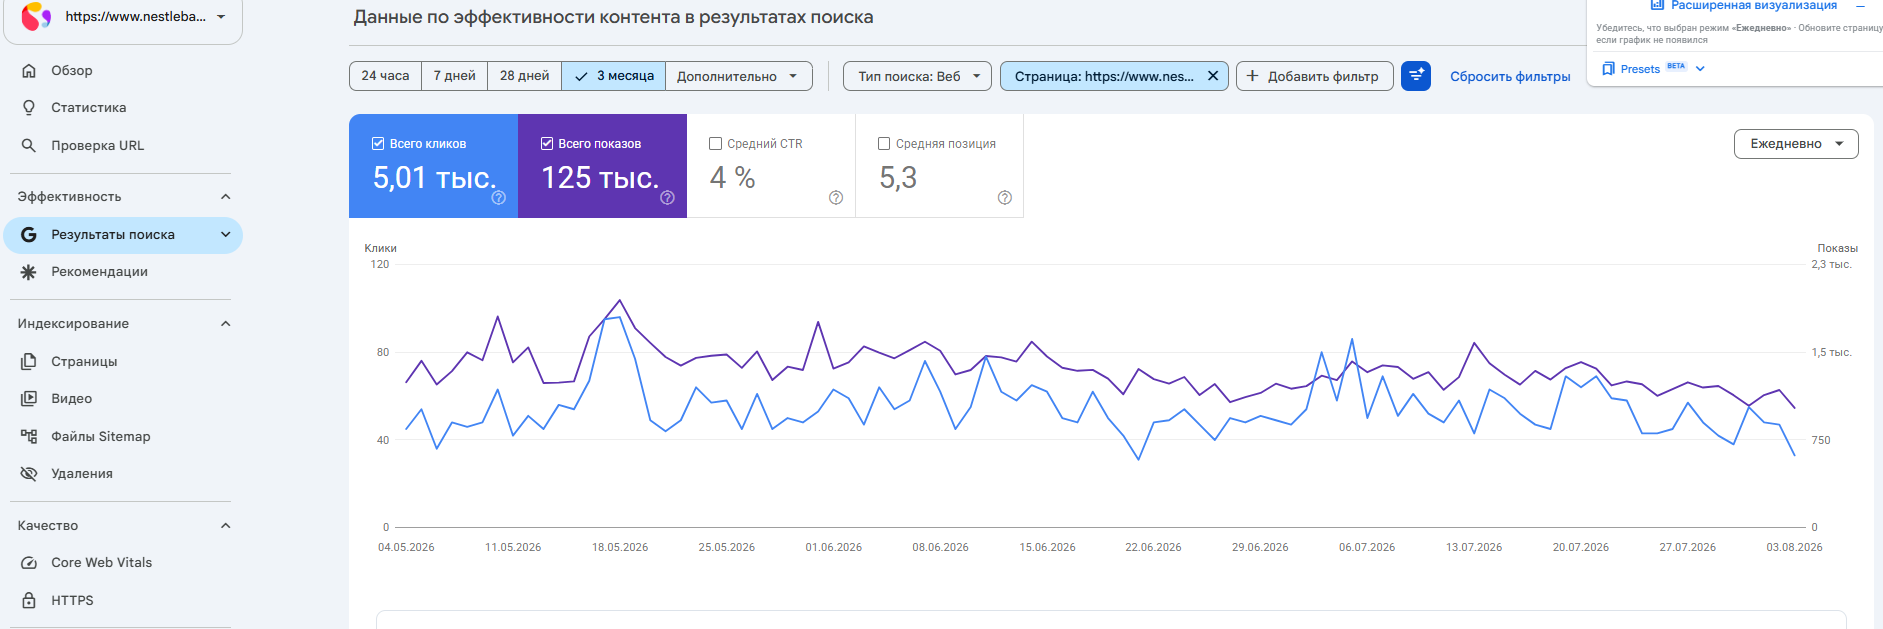Enable the average CTR checkbox
Viewport: 1883px width, 629px height.
pos(715,144)
